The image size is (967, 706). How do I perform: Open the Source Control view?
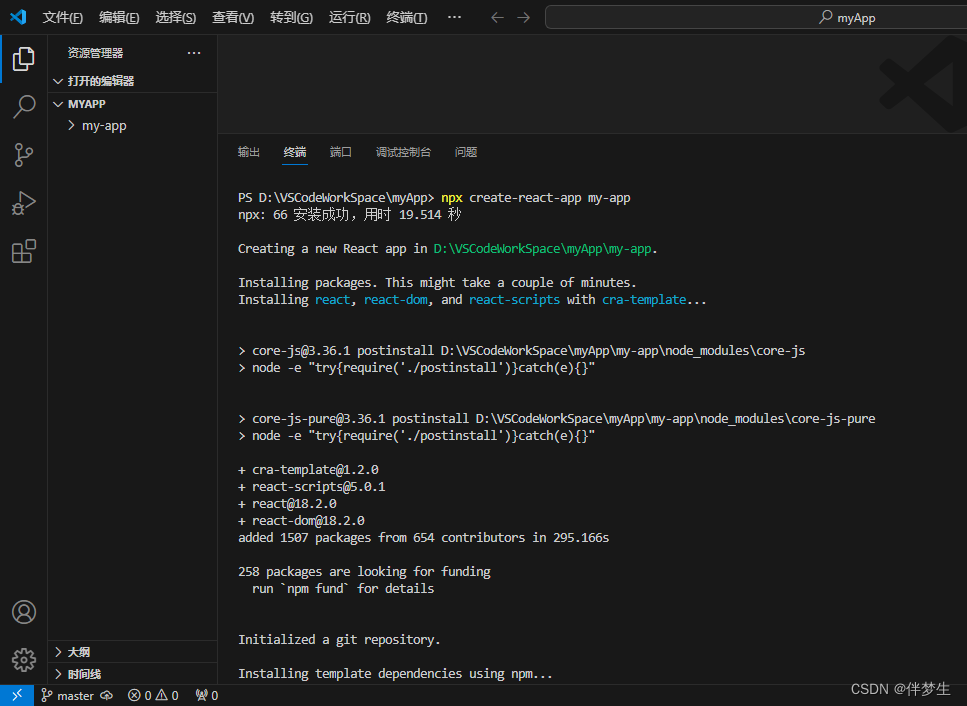(x=23, y=155)
